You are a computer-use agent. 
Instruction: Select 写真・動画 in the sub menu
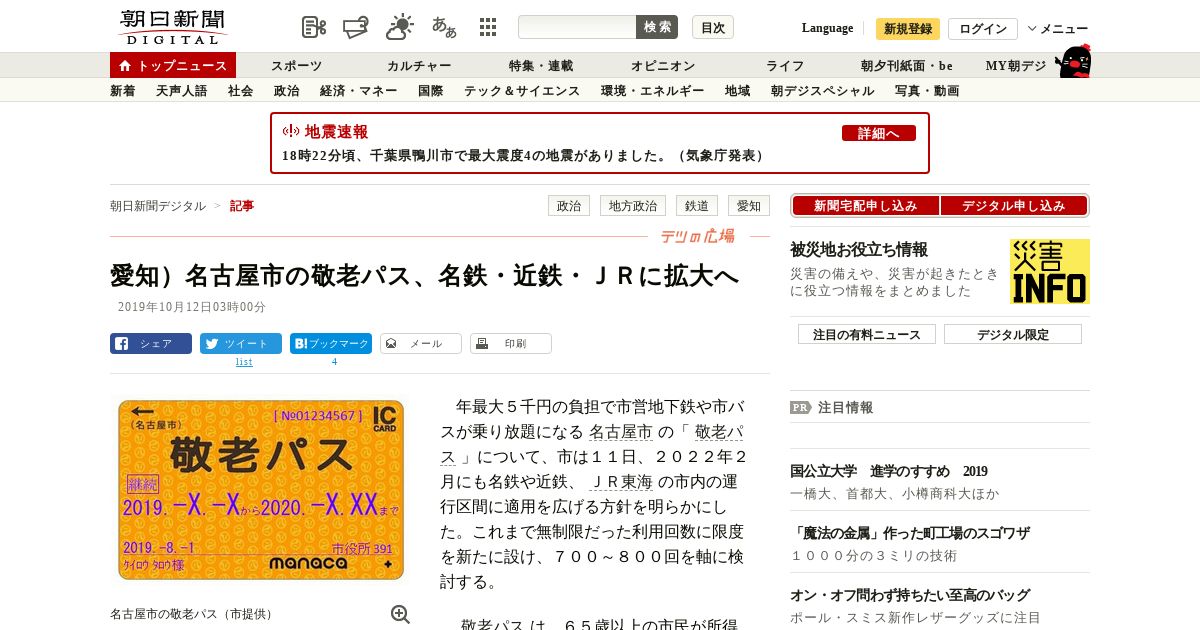(x=927, y=91)
